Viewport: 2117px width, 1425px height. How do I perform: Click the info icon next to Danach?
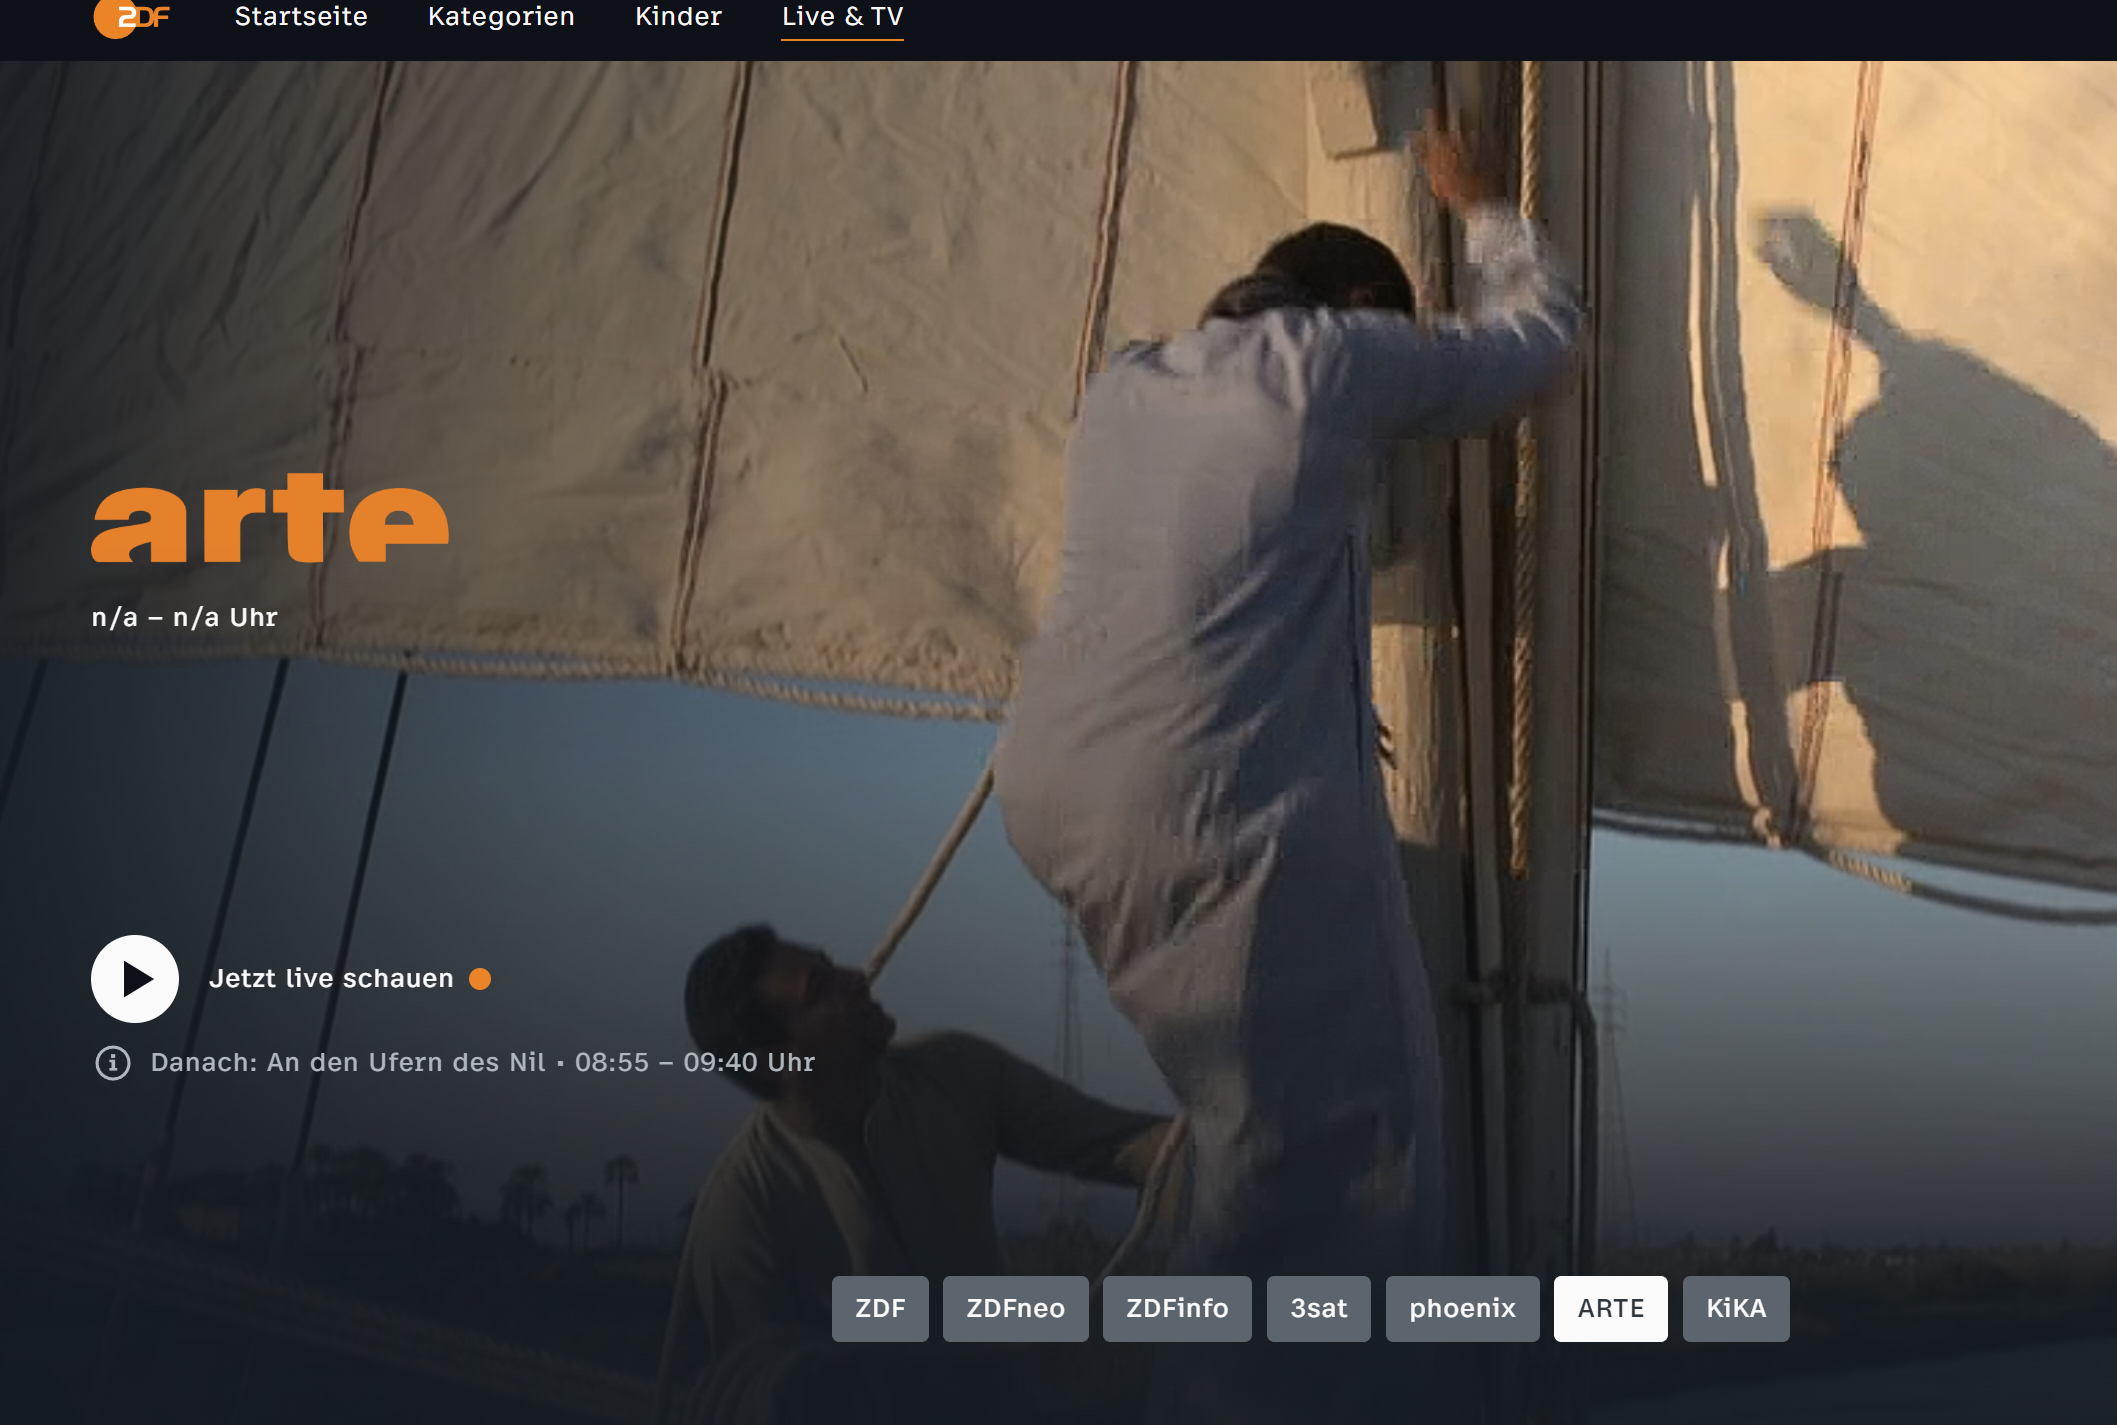click(113, 1062)
